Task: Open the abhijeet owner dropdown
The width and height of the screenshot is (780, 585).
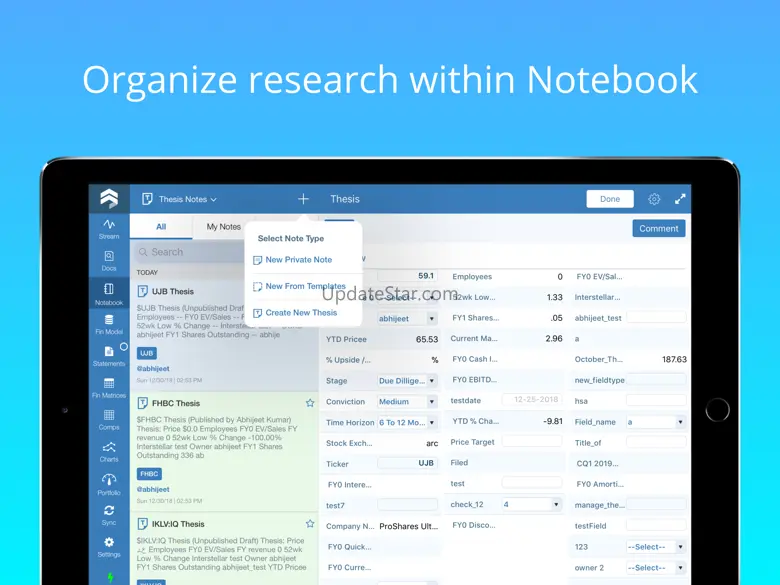Action: pos(407,318)
